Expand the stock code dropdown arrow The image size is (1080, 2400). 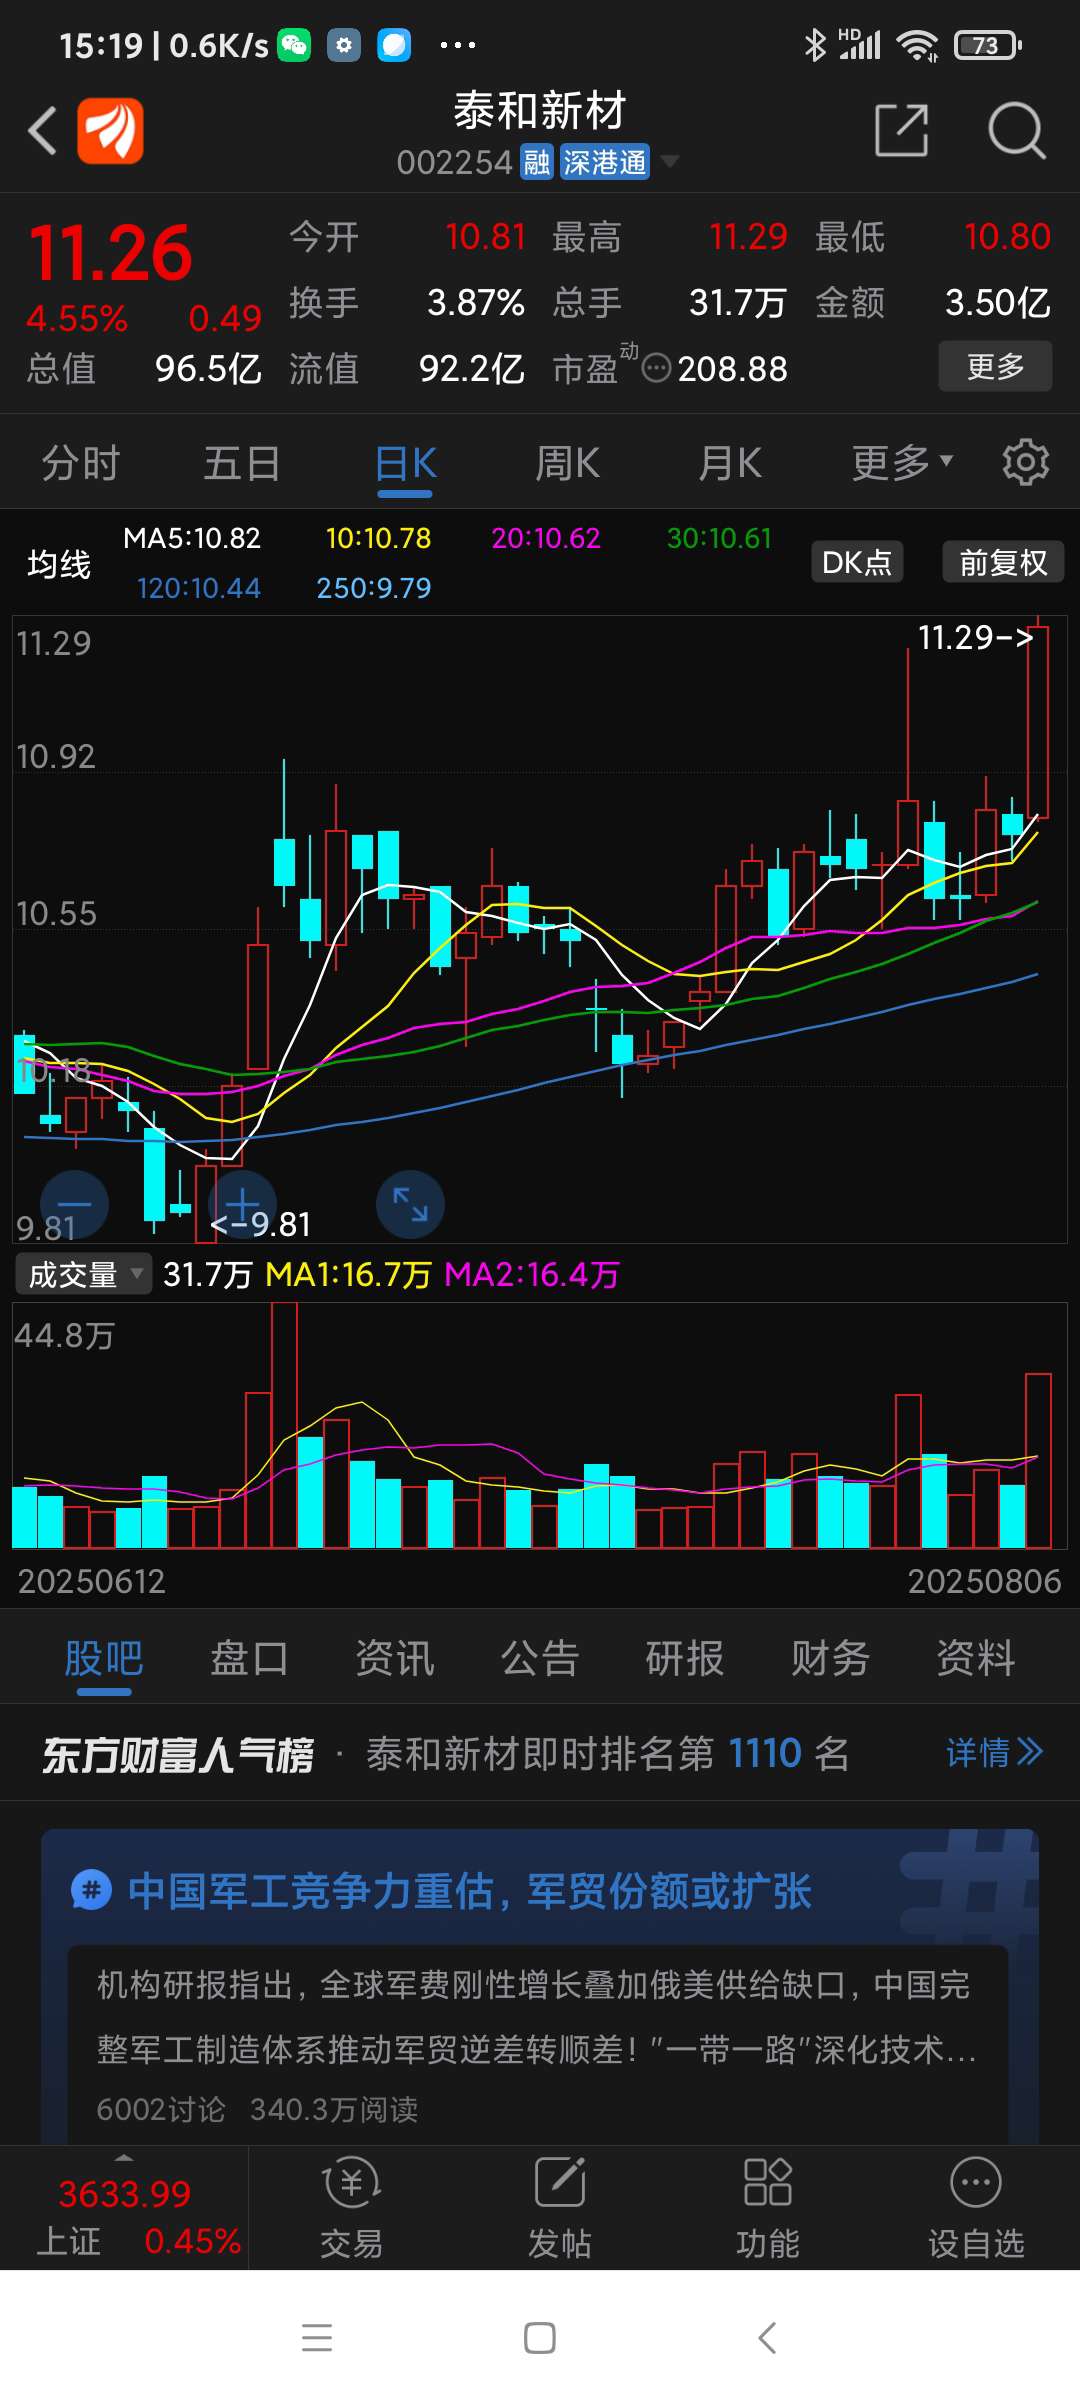point(670,162)
